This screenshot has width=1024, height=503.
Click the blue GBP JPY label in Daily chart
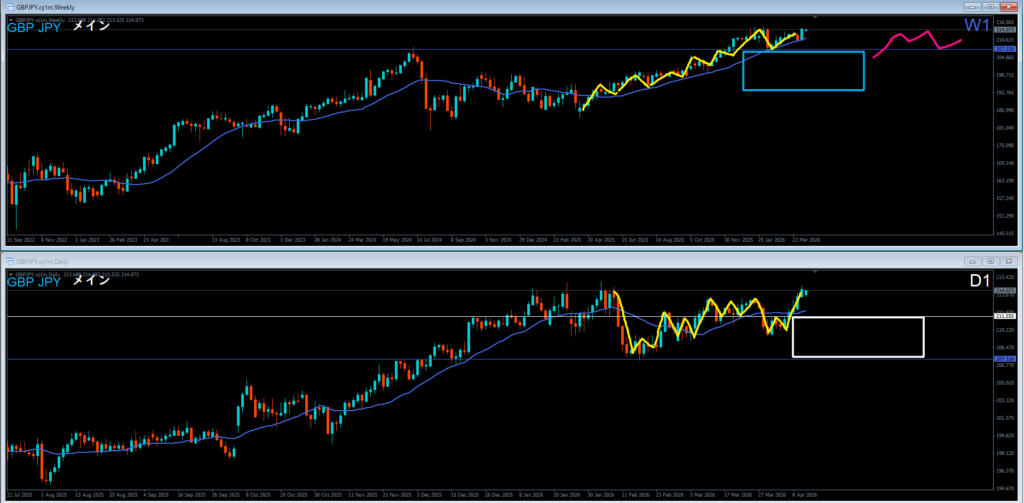click(x=34, y=282)
